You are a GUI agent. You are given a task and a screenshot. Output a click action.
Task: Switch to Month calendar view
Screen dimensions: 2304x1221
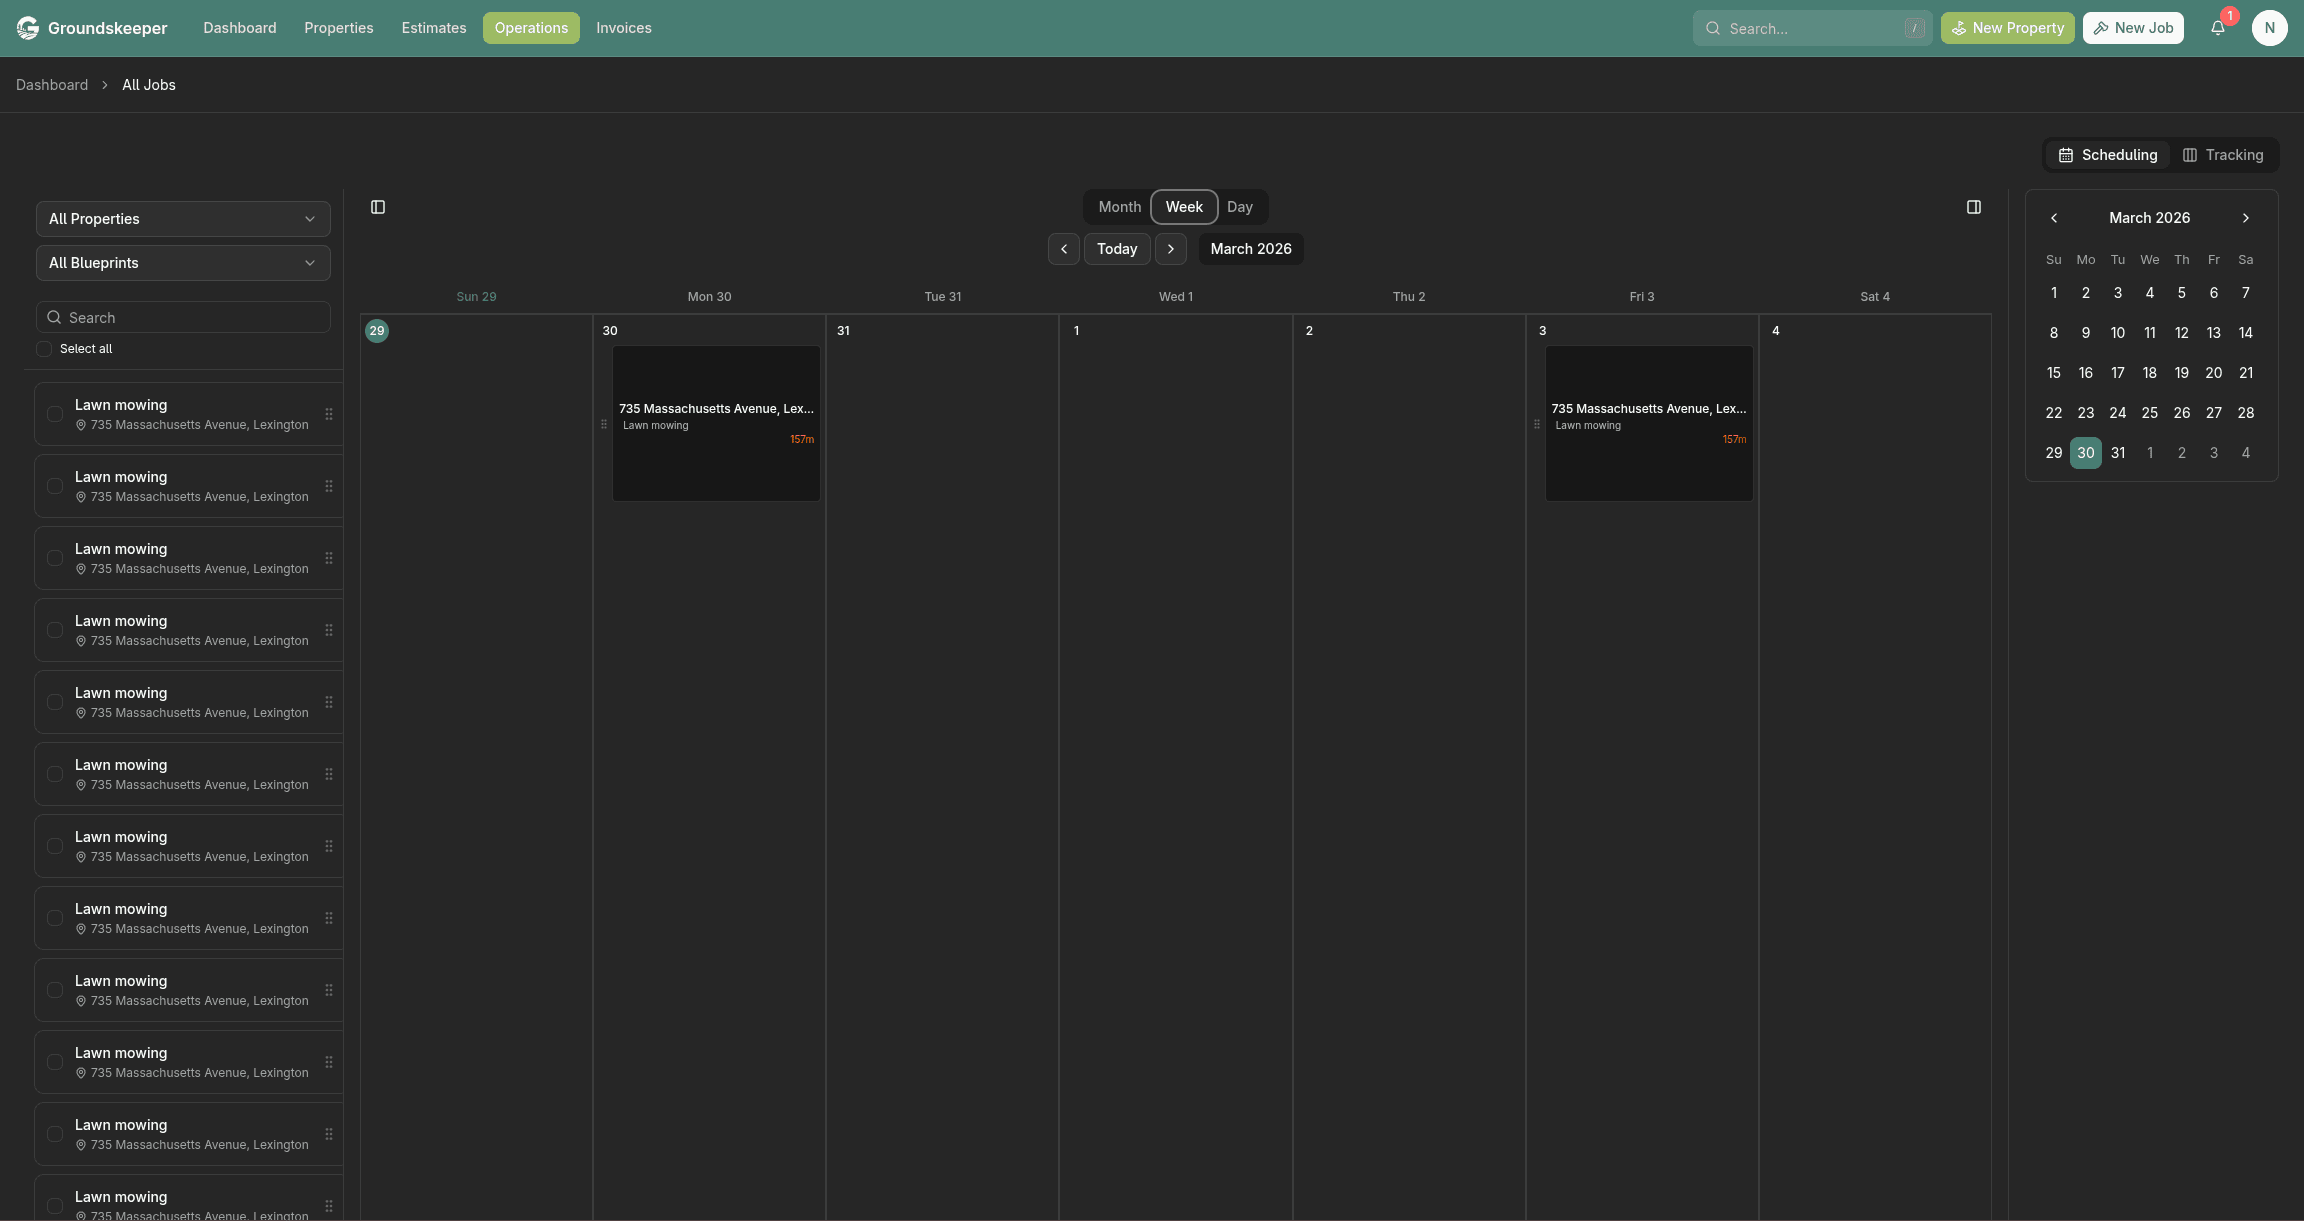[1118, 207]
